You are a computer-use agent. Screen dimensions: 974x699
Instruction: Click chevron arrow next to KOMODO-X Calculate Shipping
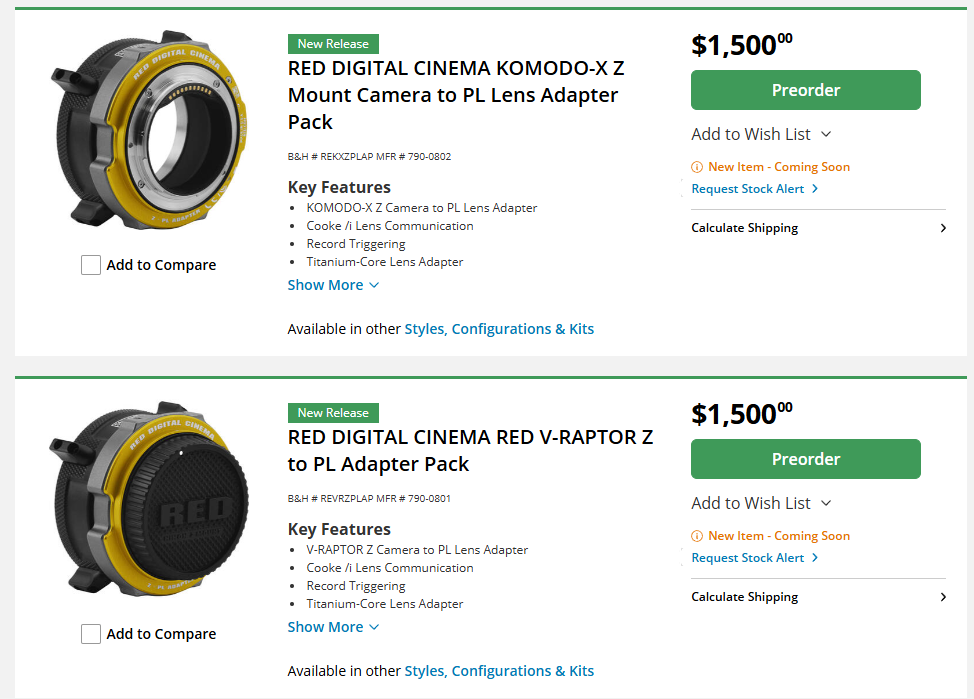[942, 228]
